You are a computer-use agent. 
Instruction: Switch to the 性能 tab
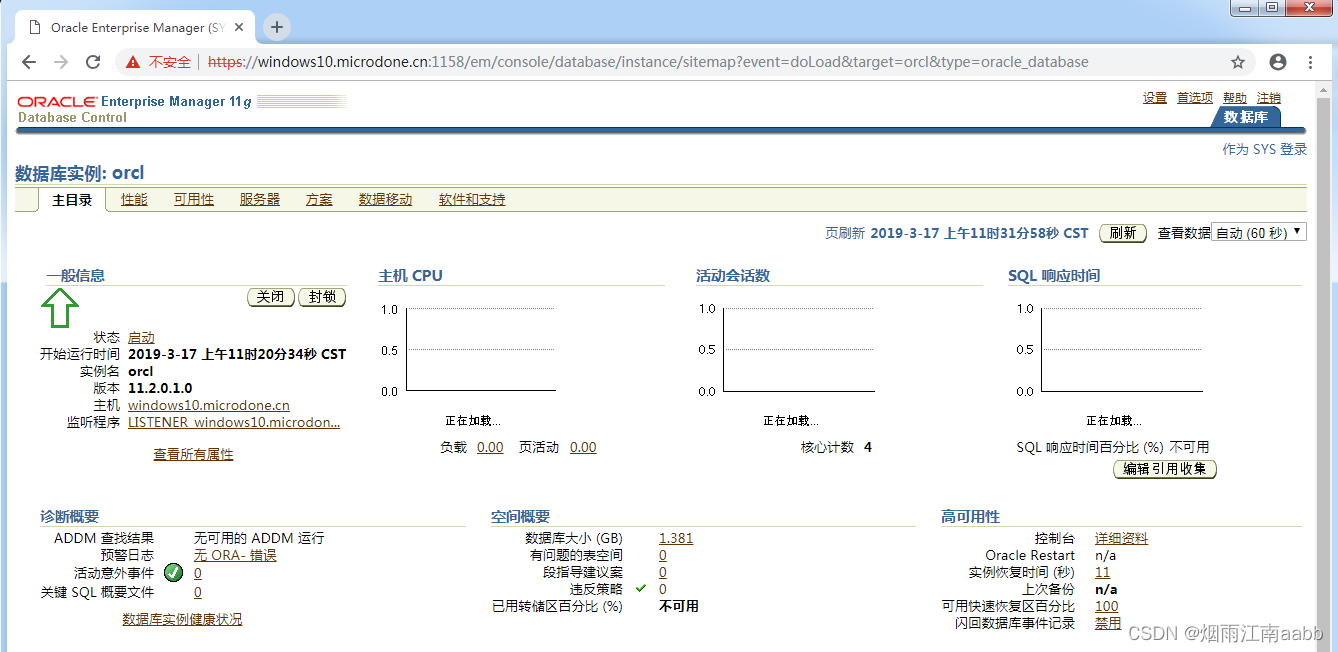(x=134, y=200)
